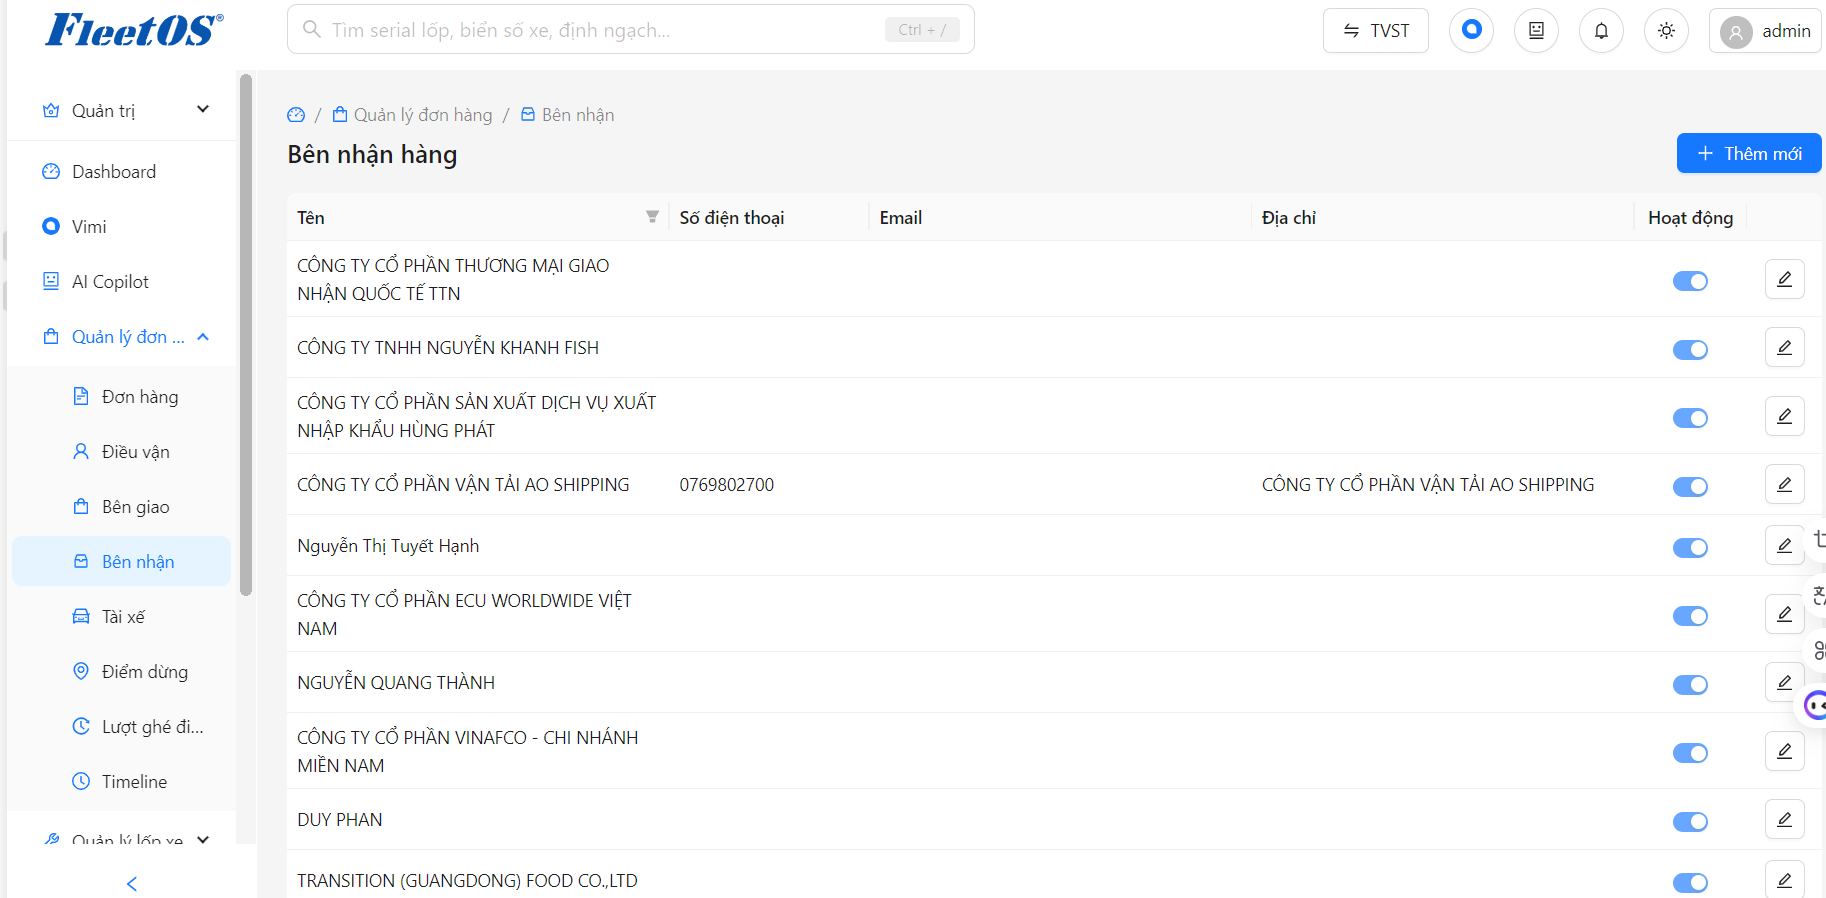Edit the GIAO NHẬN QUỐC TẾ TTN row

click(1784, 279)
